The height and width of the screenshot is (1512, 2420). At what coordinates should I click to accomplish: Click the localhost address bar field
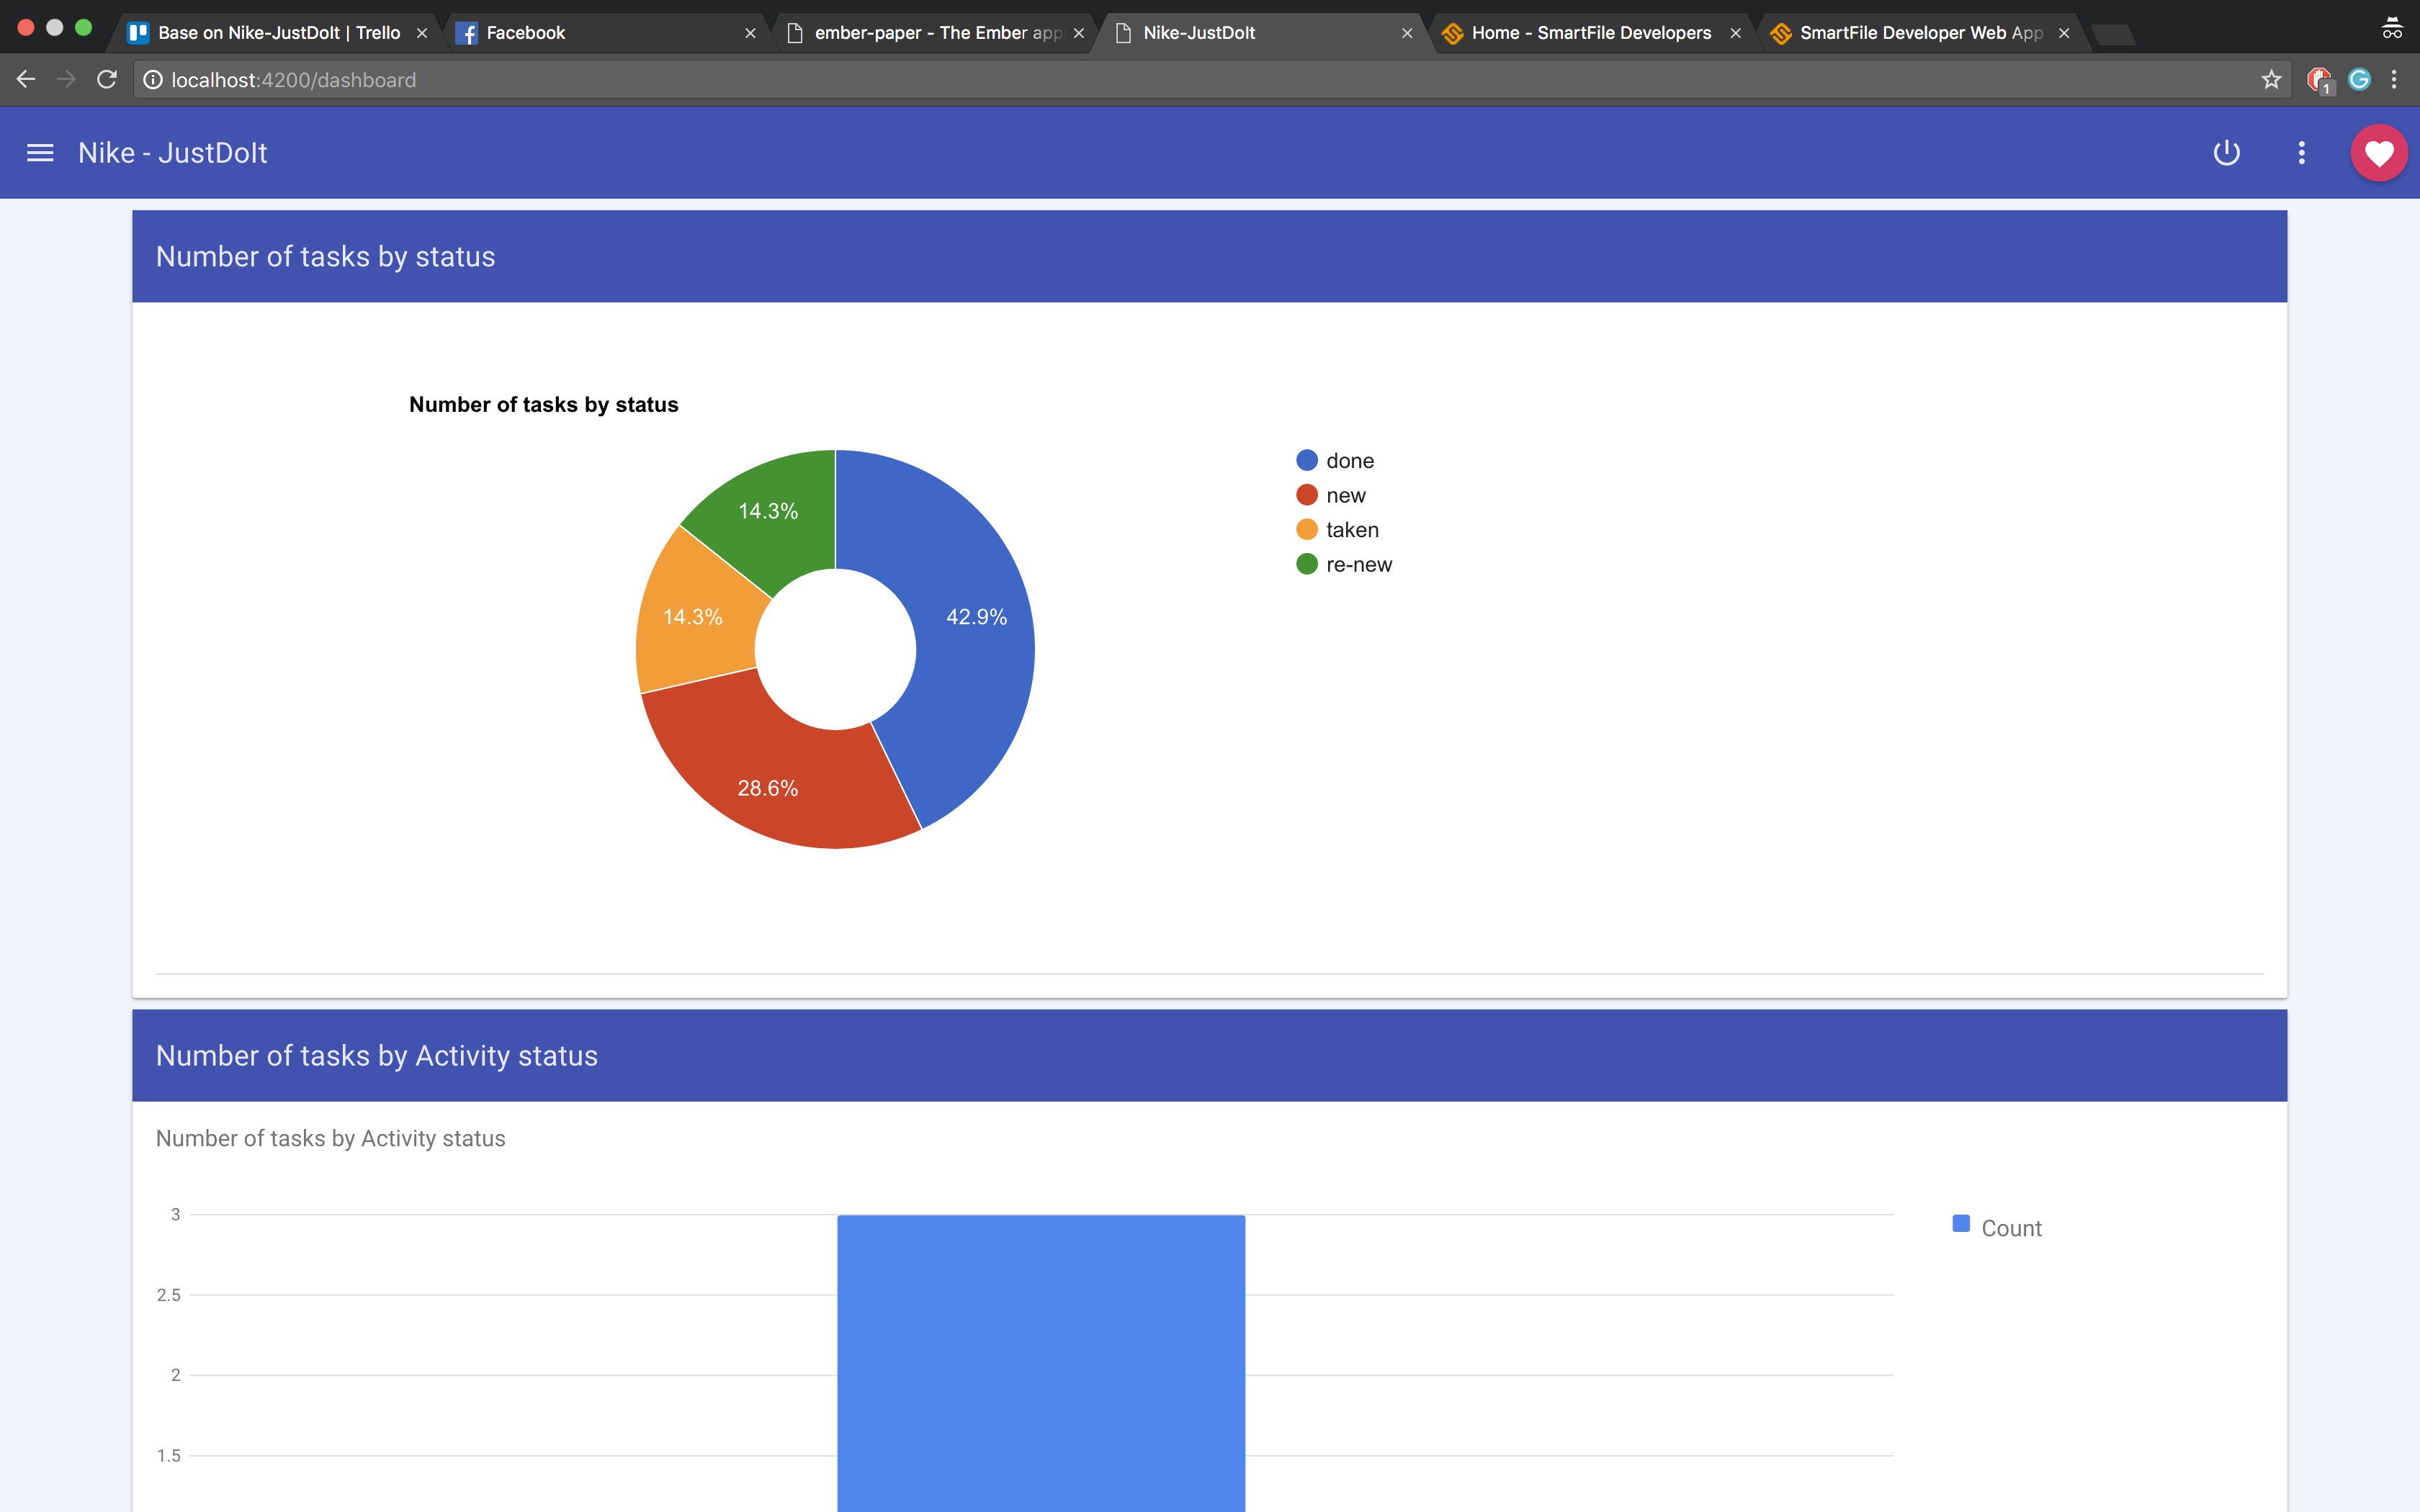(x=1200, y=80)
